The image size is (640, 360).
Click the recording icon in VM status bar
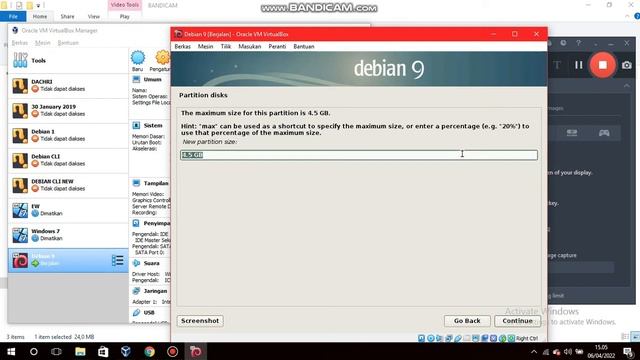(x=484, y=338)
